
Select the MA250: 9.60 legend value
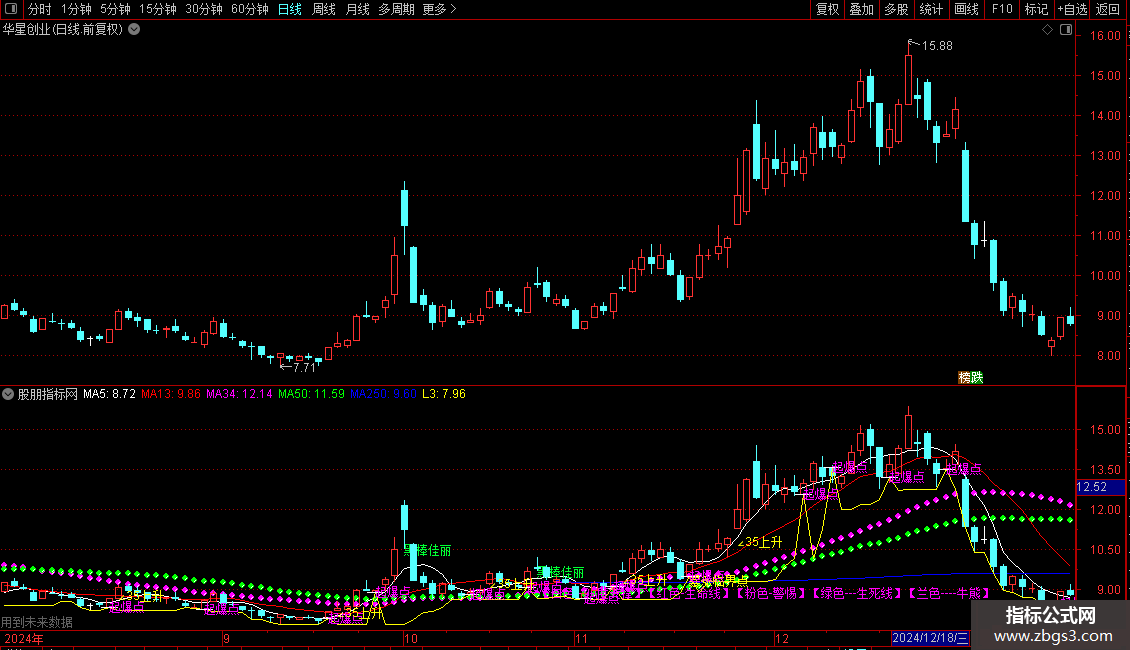(383, 394)
